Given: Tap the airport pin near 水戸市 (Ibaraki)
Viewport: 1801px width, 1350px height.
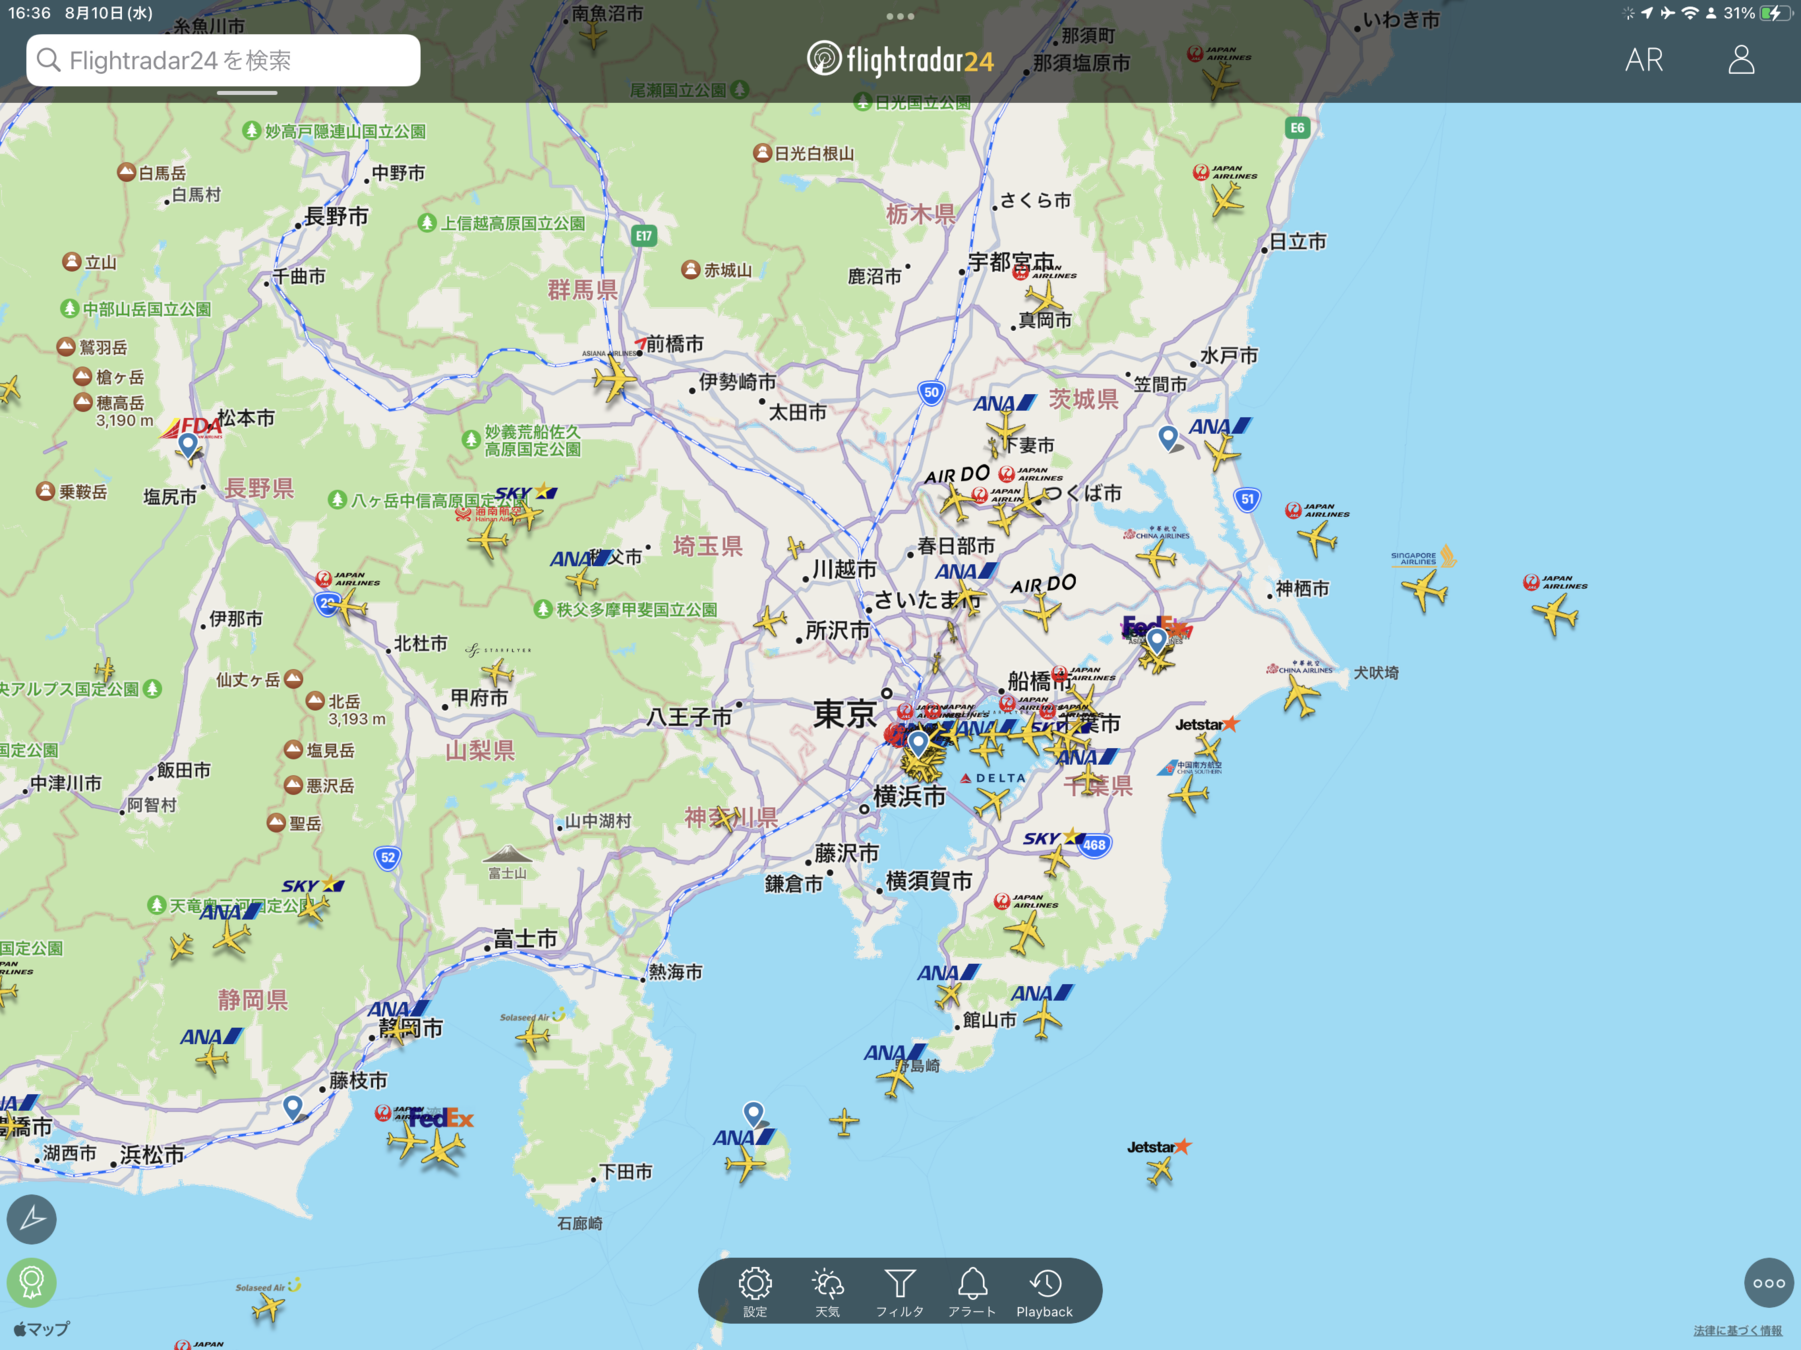Looking at the screenshot, I should coord(1168,437).
